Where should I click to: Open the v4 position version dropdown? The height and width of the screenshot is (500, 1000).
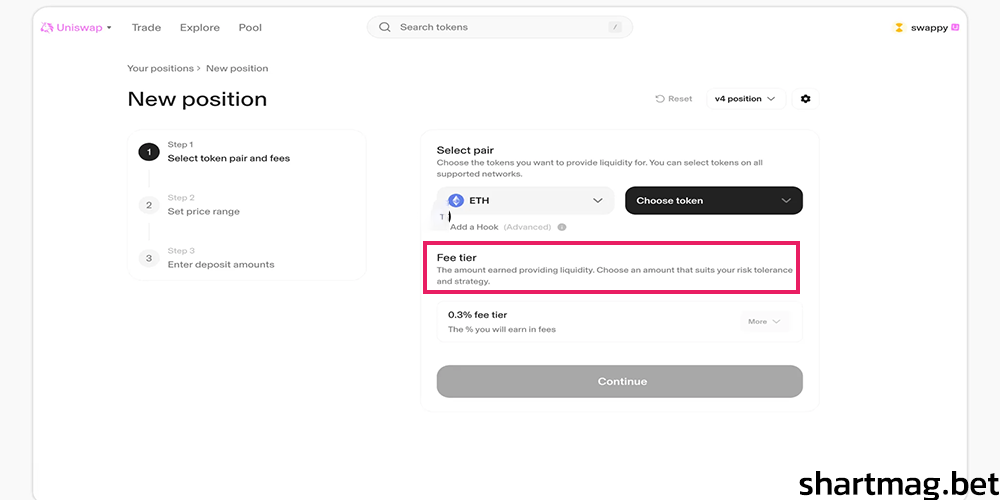(744, 99)
